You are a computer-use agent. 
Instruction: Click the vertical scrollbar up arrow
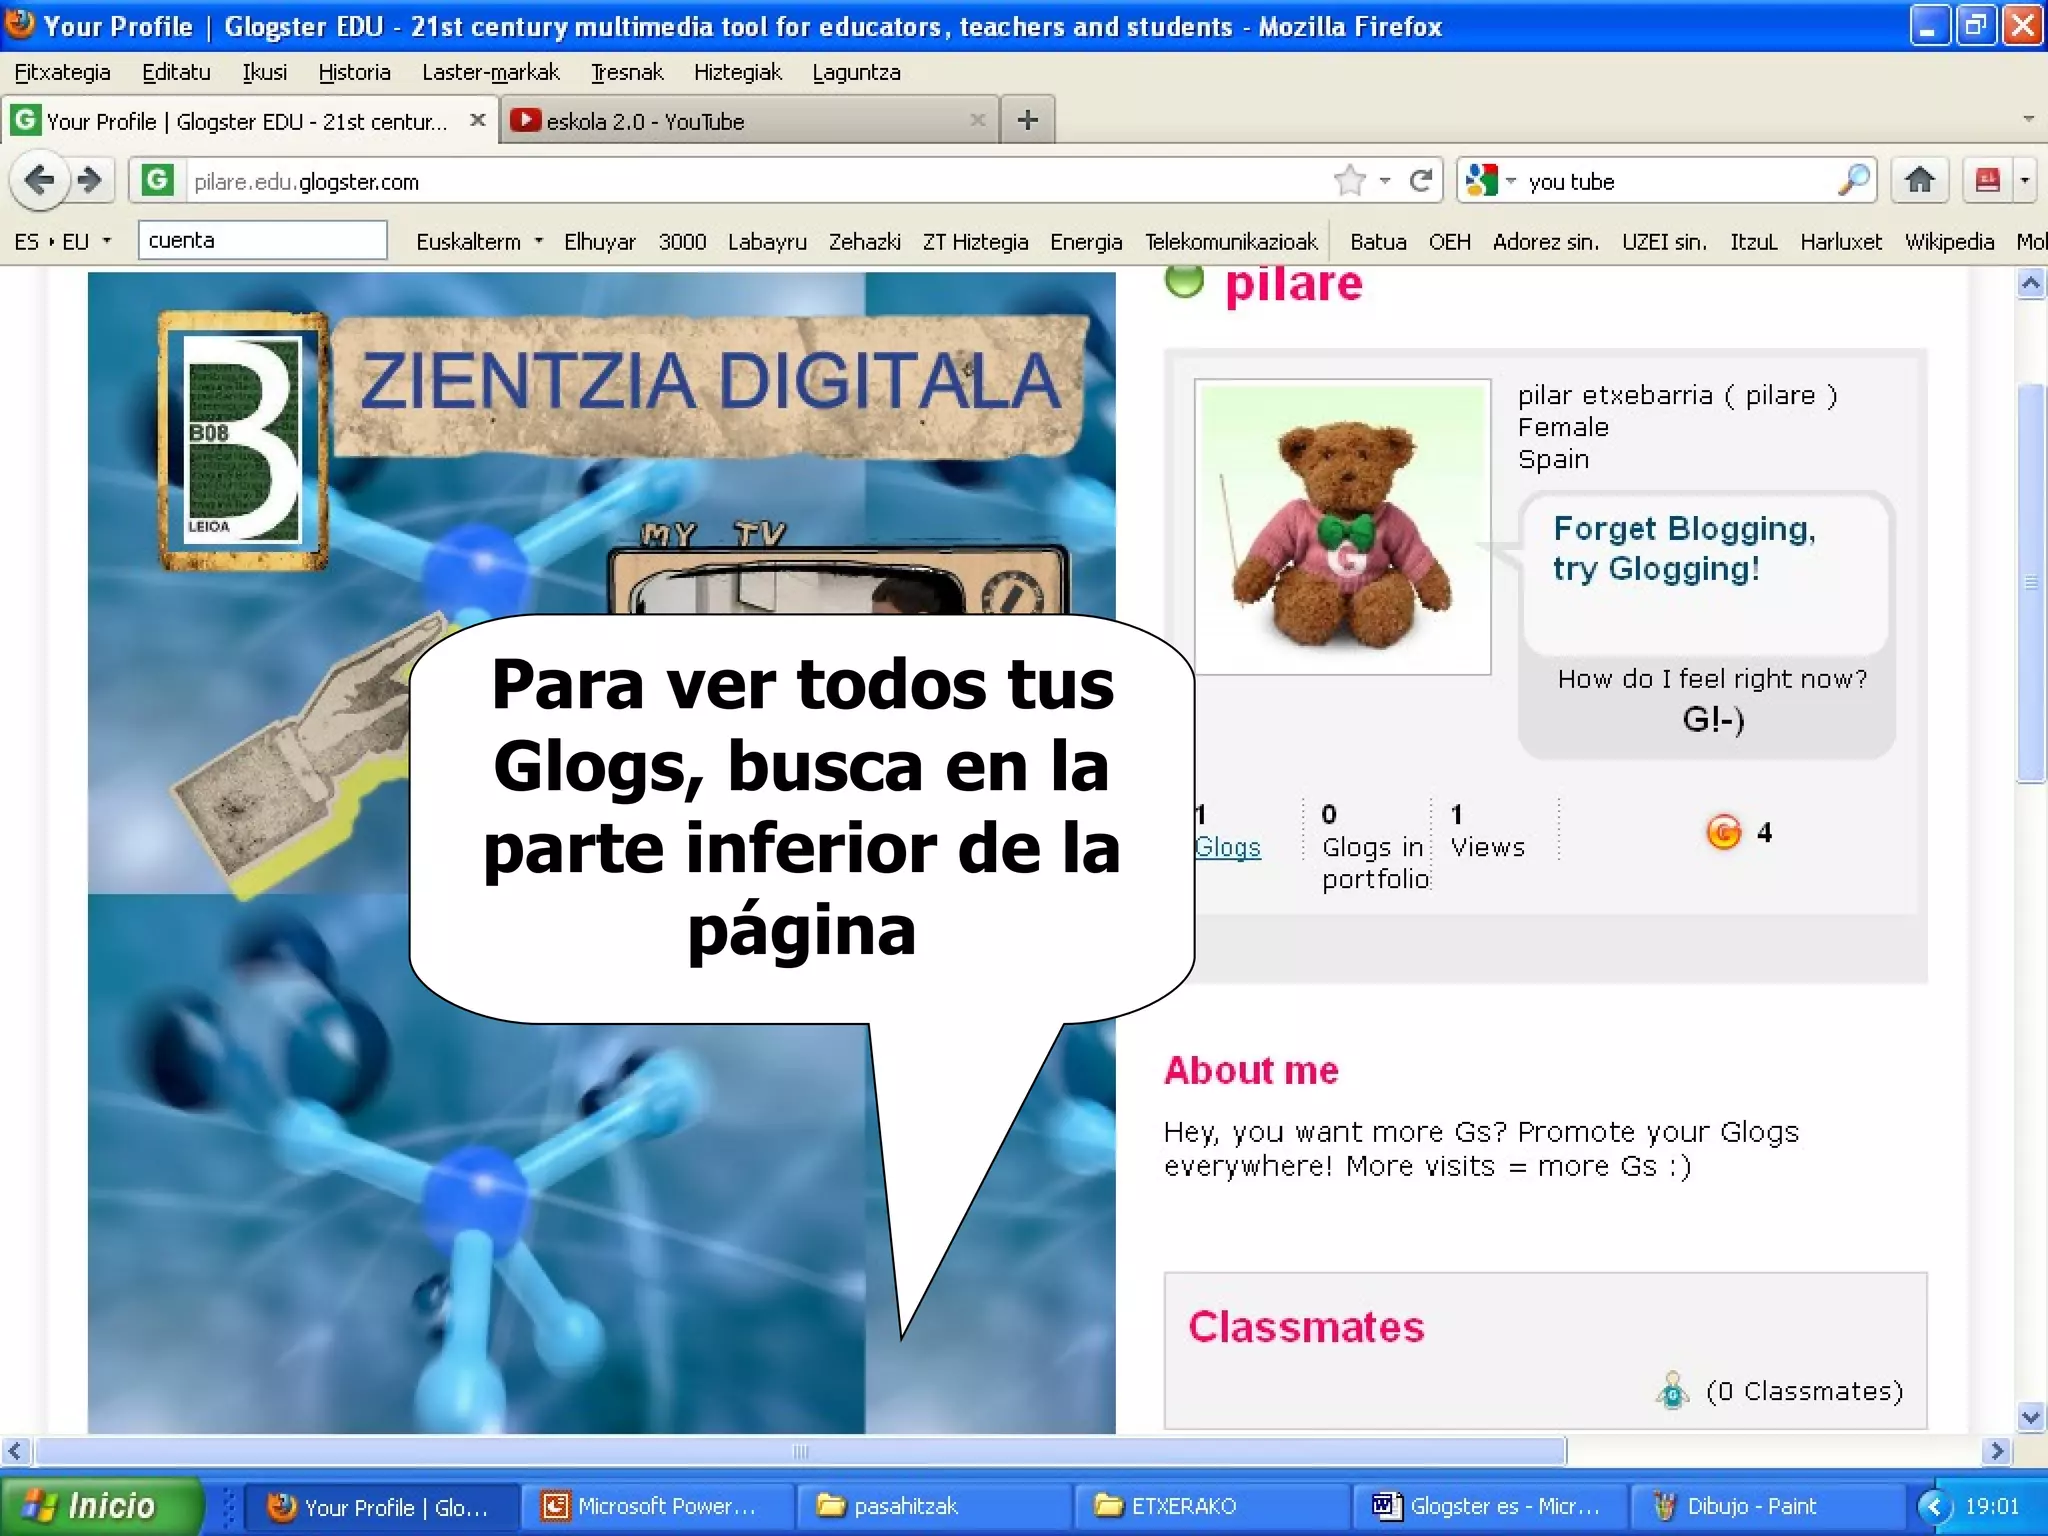[2030, 284]
